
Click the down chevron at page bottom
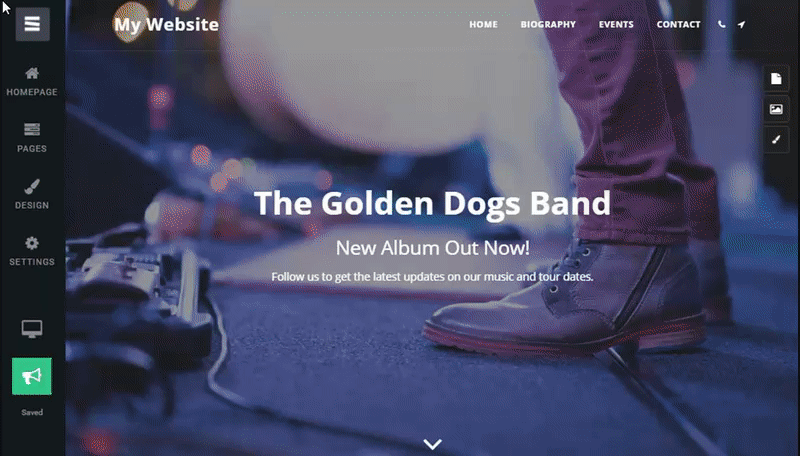coord(433,444)
